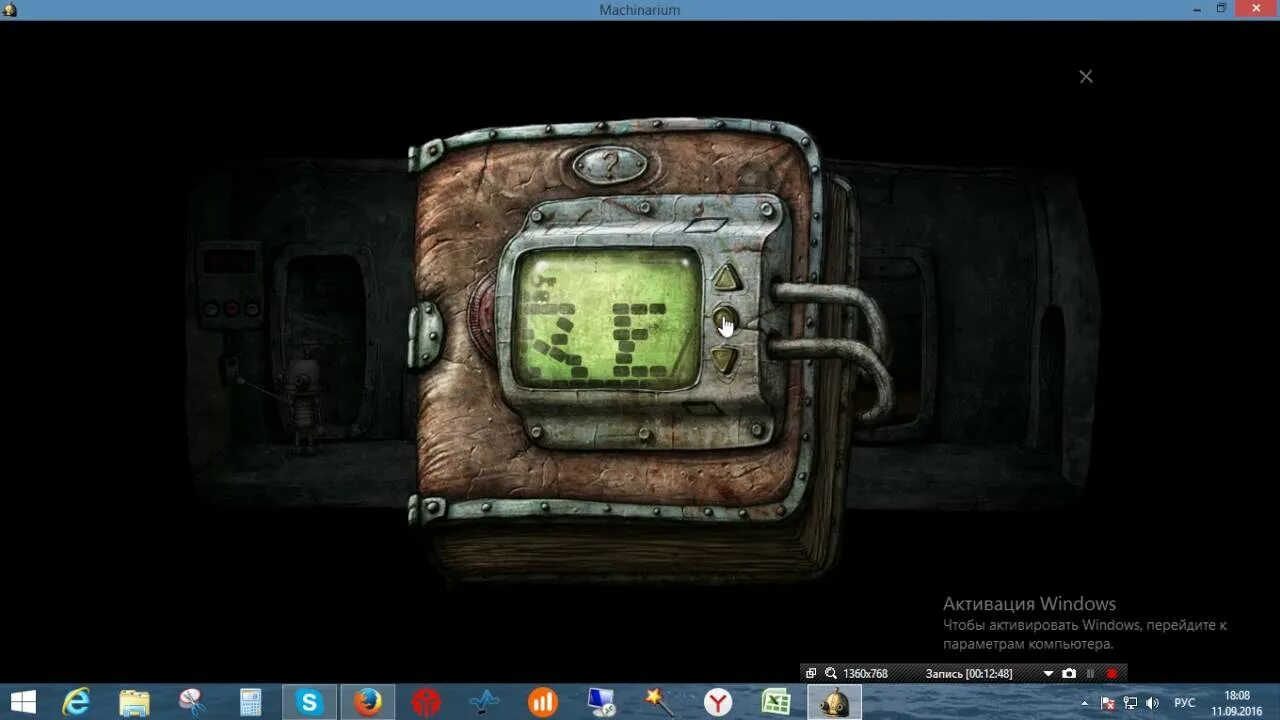Open the magic wand taskbar app
Viewport: 1280px width, 720px height.
pos(659,702)
